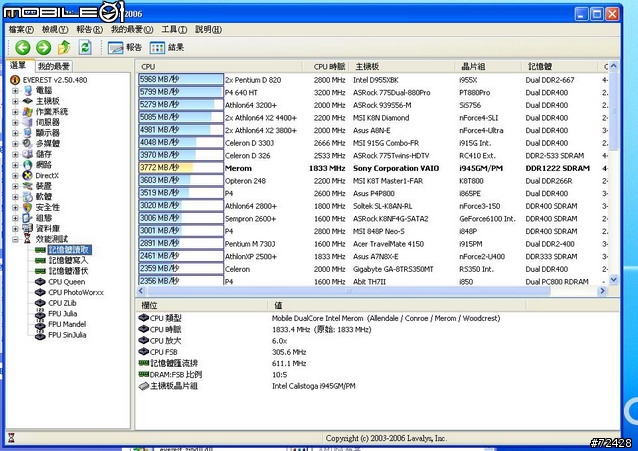The width and height of the screenshot is (638, 451).
Task: Open the 結果 results toolbar button
Action: click(167, 48)
